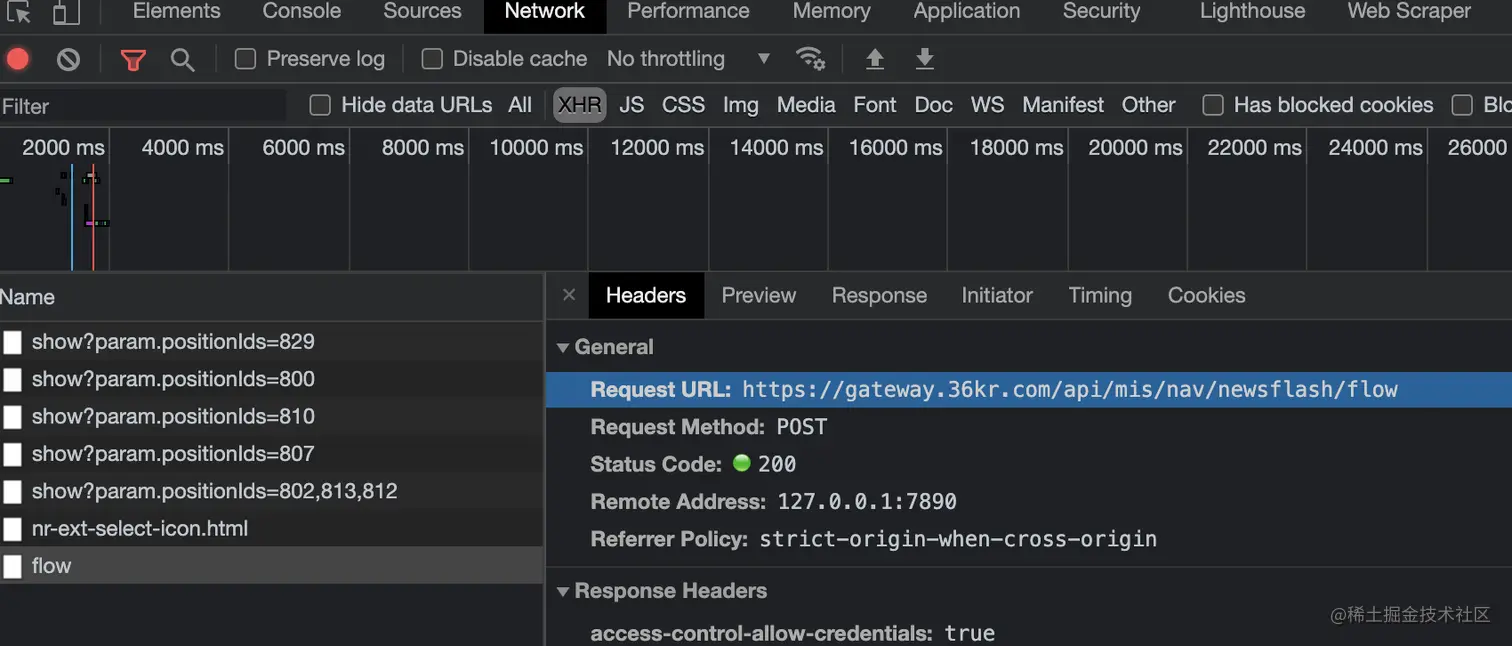Viewport: 1512px width, 646px height.
Task: Filter requests by XHR
Action: [x=580, y=105]
